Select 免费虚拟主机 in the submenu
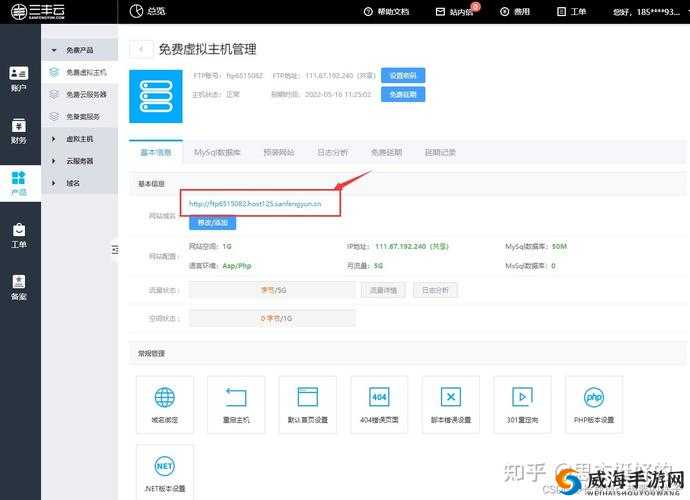The width and height of the screenshot is (690, 500). coord(80,72)
